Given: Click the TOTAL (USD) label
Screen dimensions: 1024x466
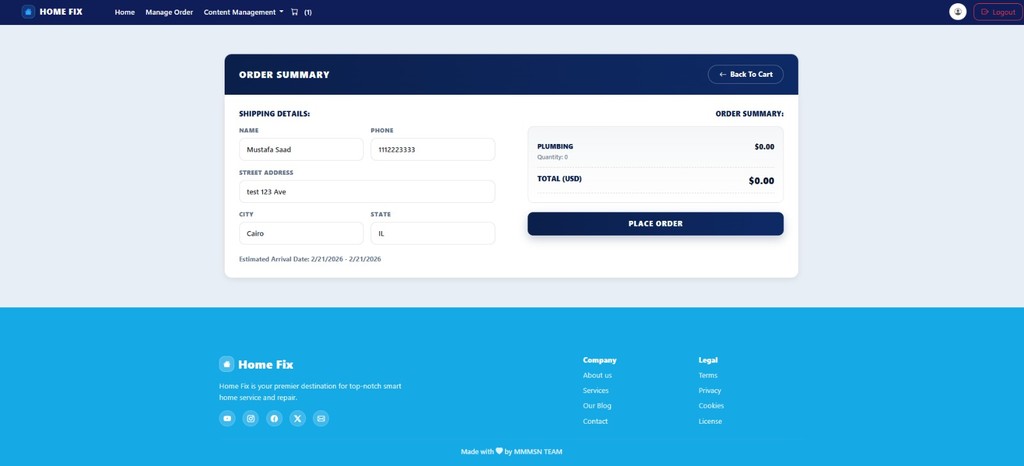Looking at the screenshot, I should pyautogui.click(x=559, y=178).
